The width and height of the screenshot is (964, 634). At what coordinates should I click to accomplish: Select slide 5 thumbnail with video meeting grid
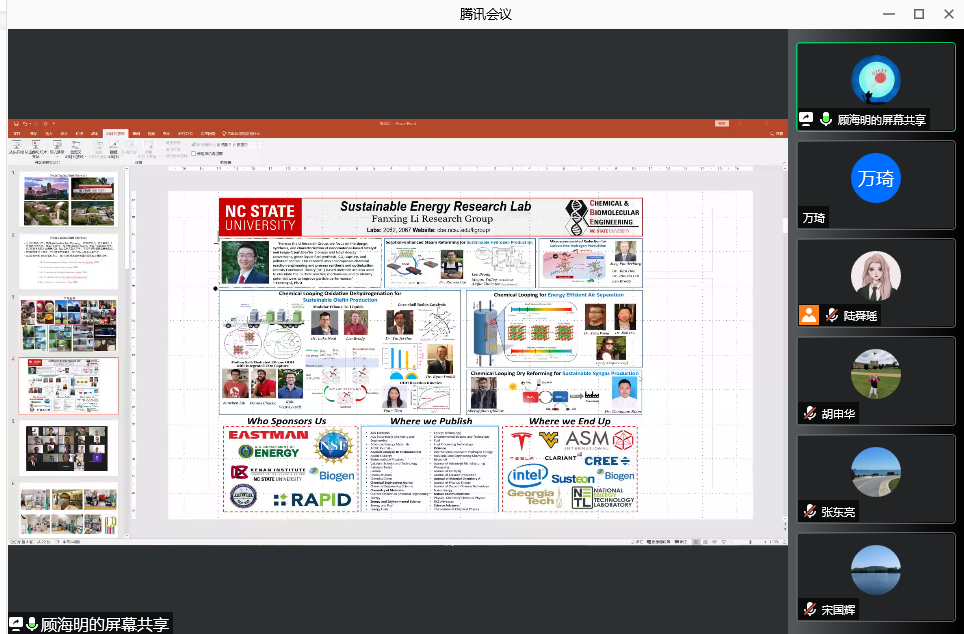coord(68,448)
